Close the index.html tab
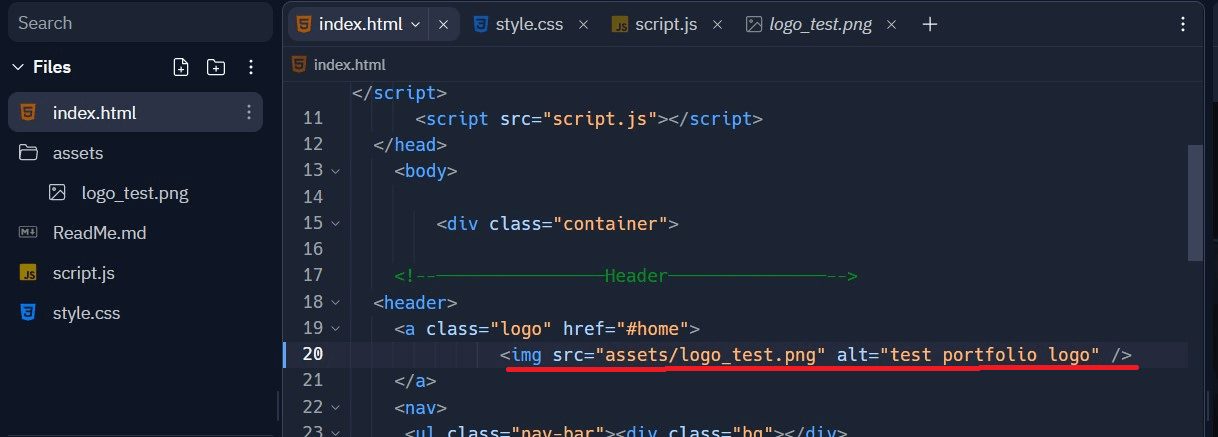The height and width of the screenshot is (437, 1218). (444, 24)
